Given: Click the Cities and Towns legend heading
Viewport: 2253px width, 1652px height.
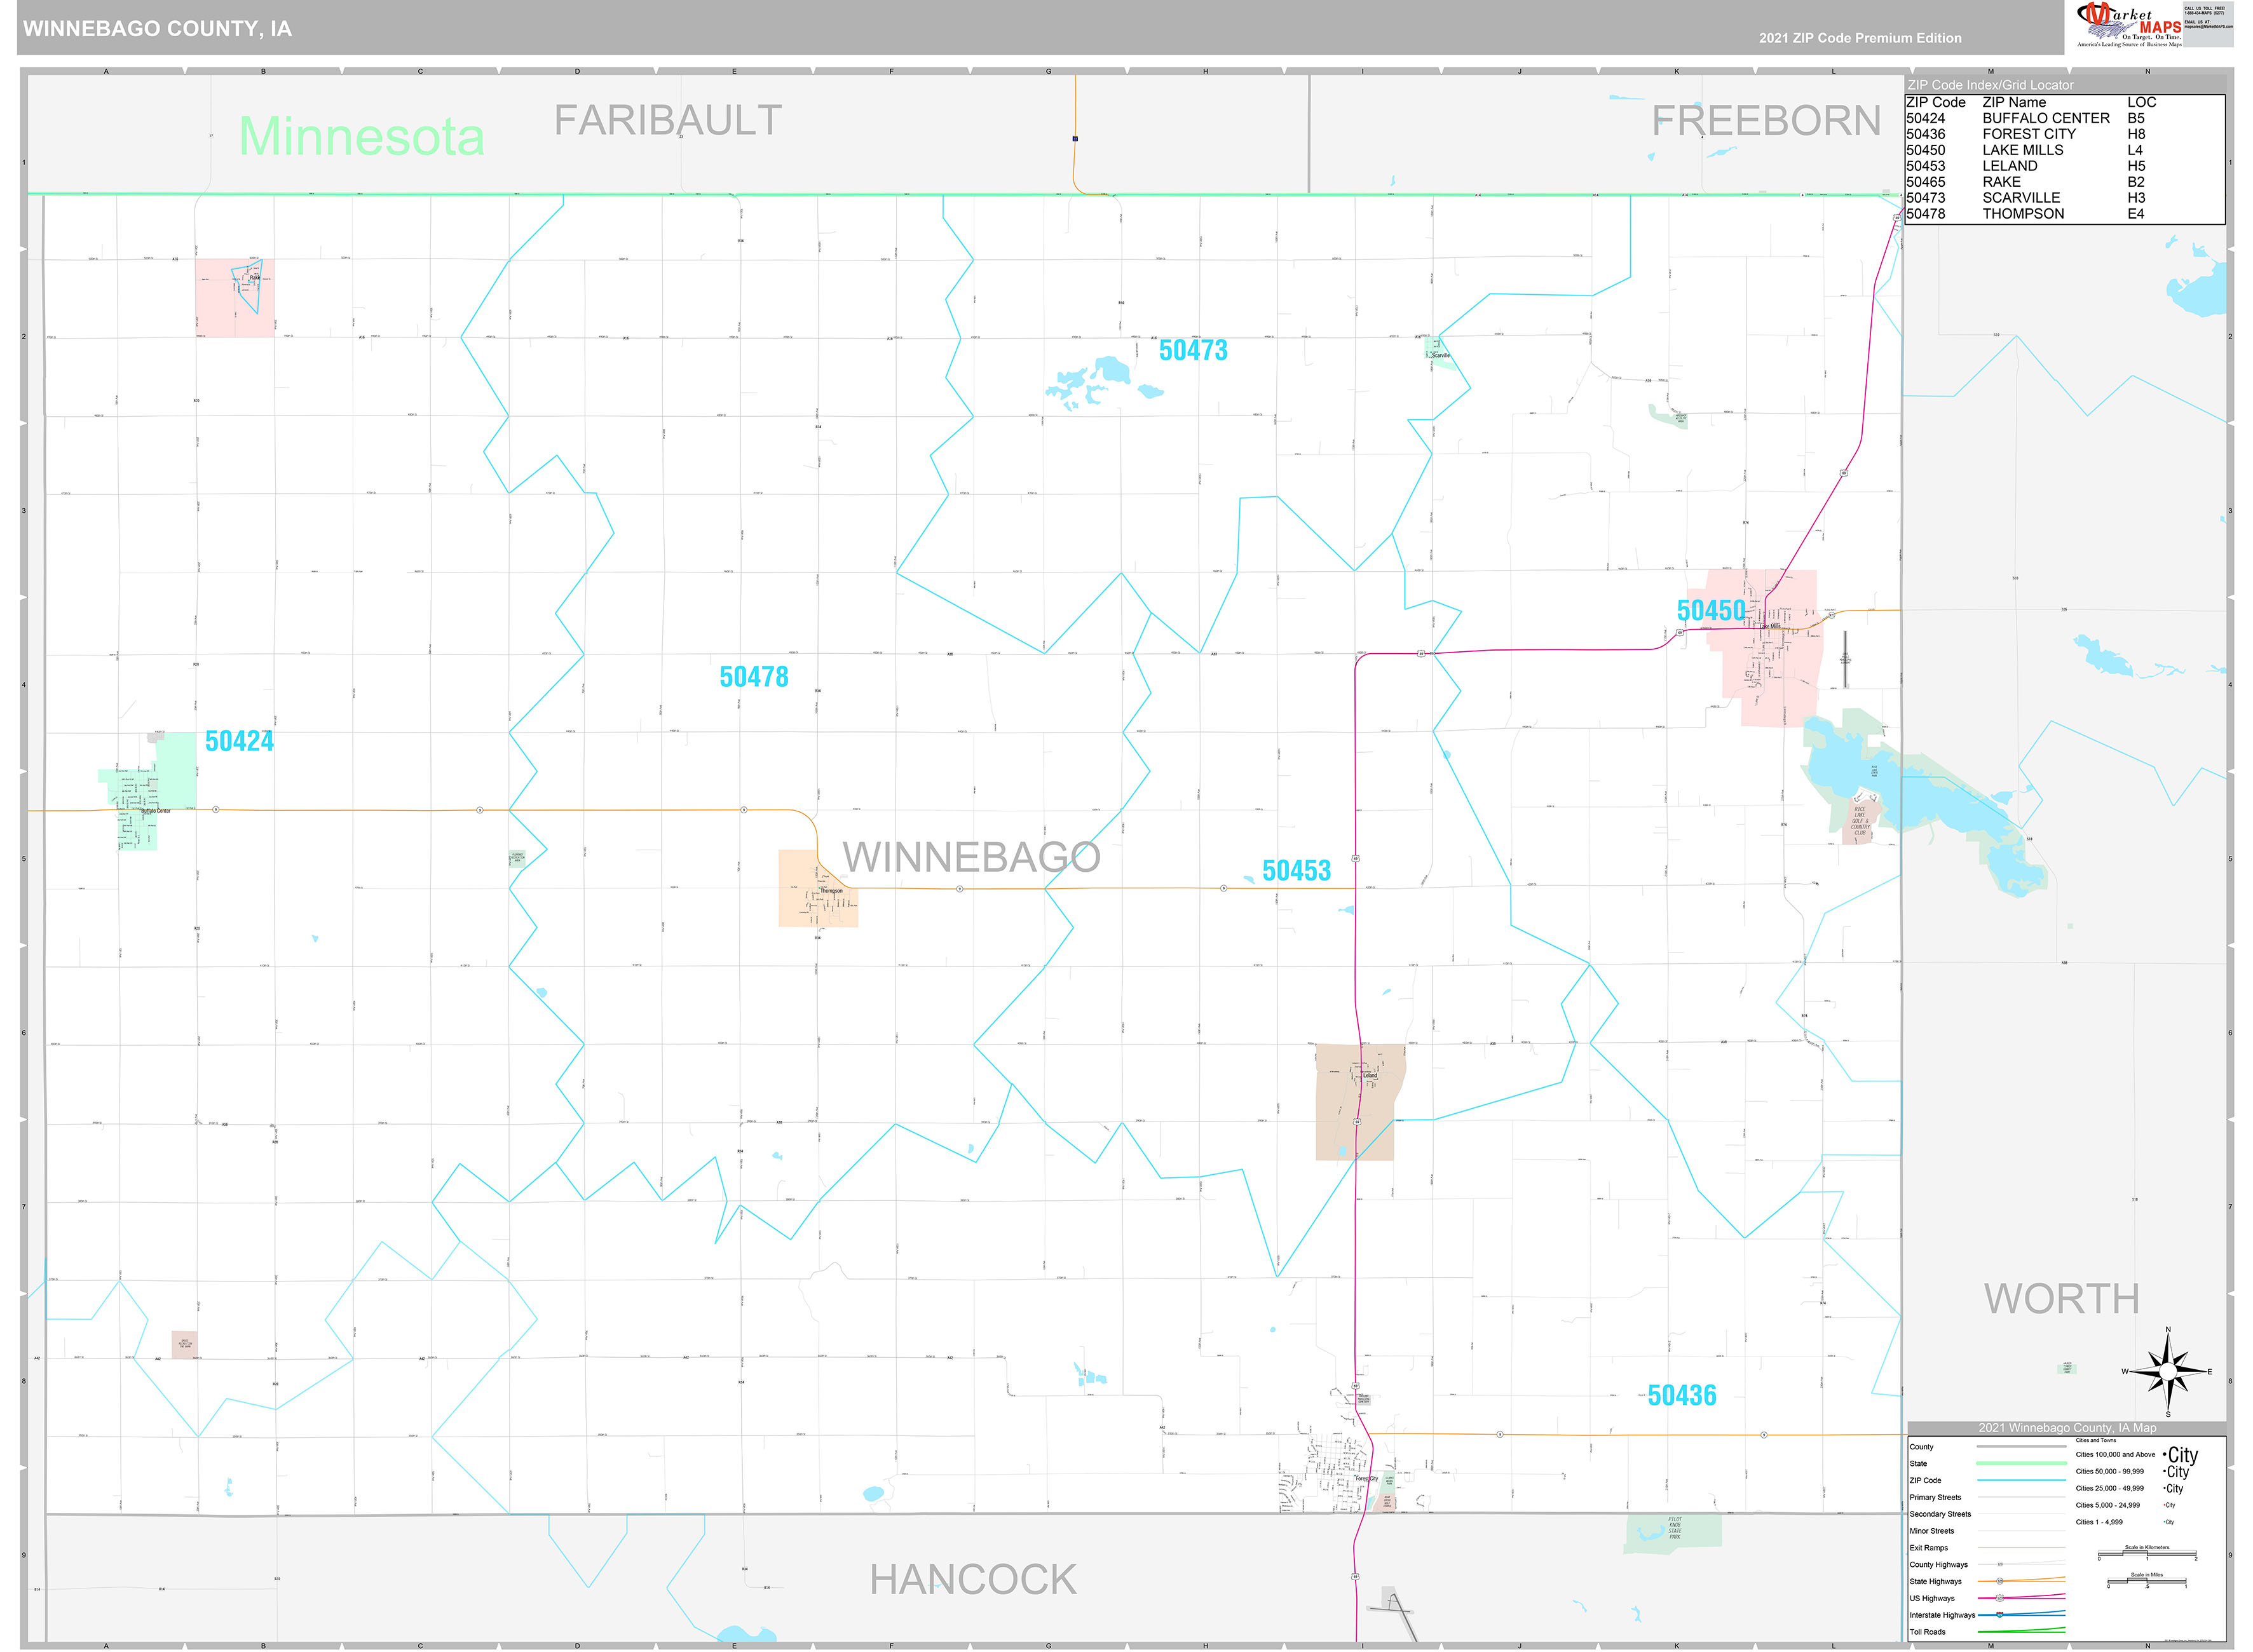Looking at the screenshot, I should 2096,1441.
